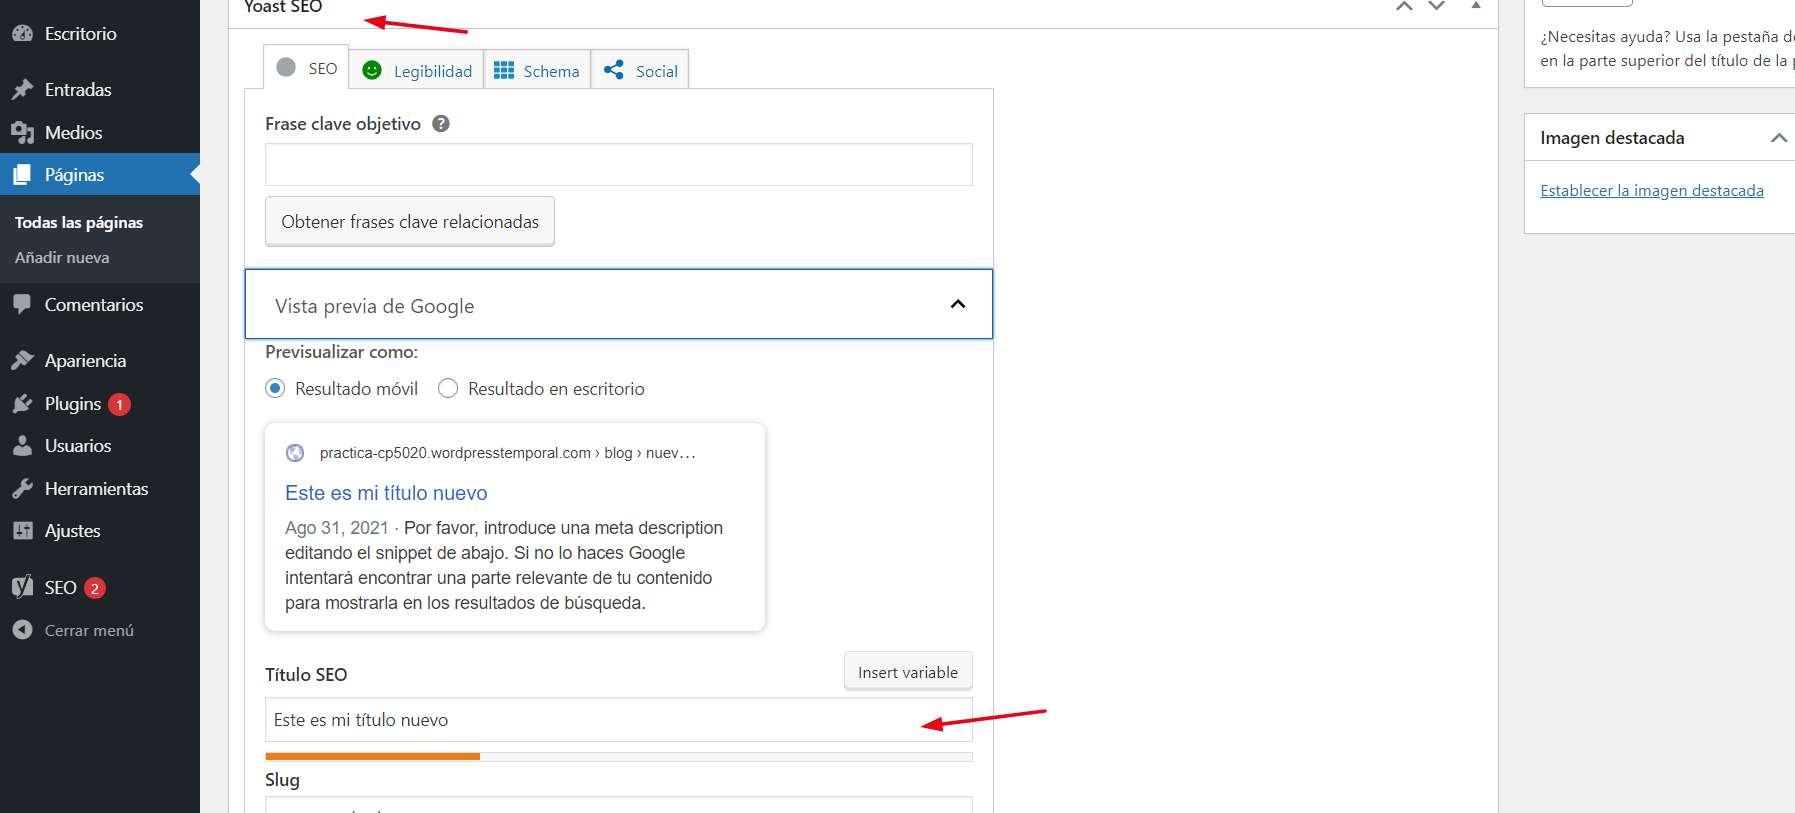Viewport: 1795px width, 813px height.
Task: Click the Cerrar menú label
Action: [x=89, y=631]
